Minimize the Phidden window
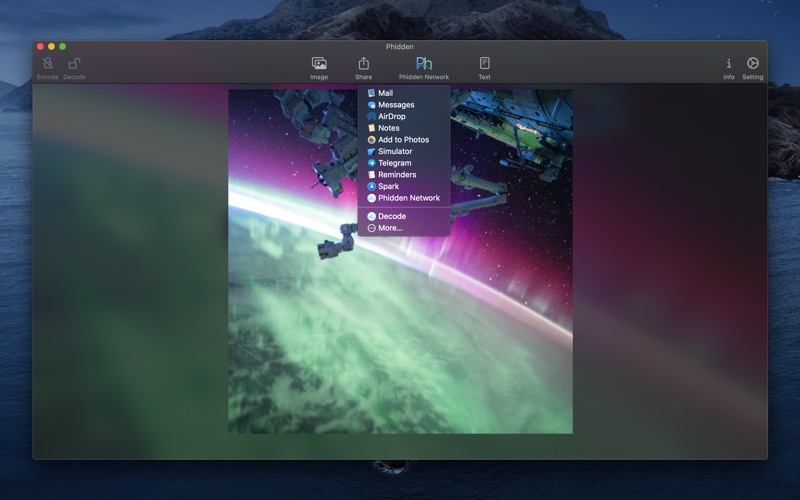Image resolution: width=800 pixels, height=500 pixels. (x=52, y=46)
